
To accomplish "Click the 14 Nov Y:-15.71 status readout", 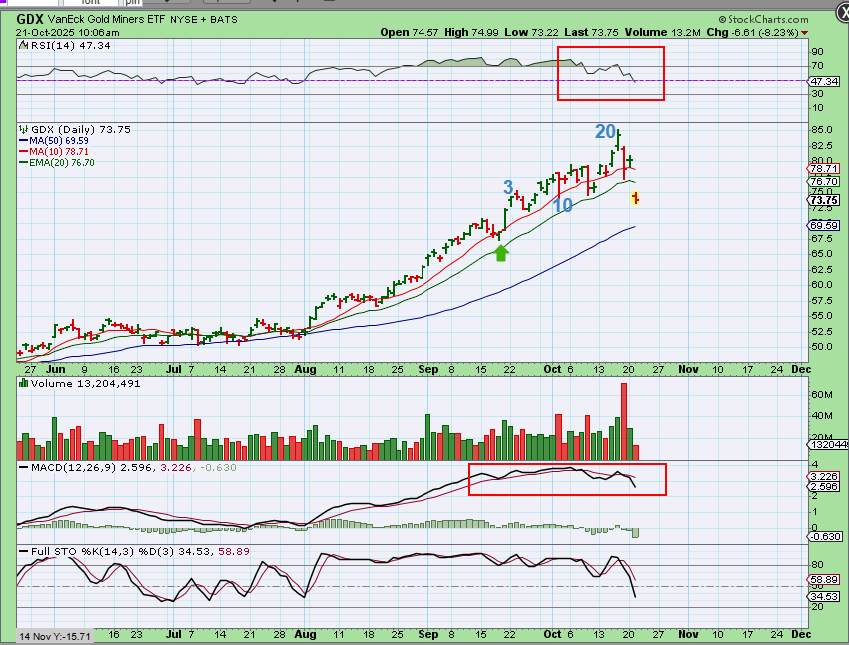I will pyautogui.click(x=54, y=637).
